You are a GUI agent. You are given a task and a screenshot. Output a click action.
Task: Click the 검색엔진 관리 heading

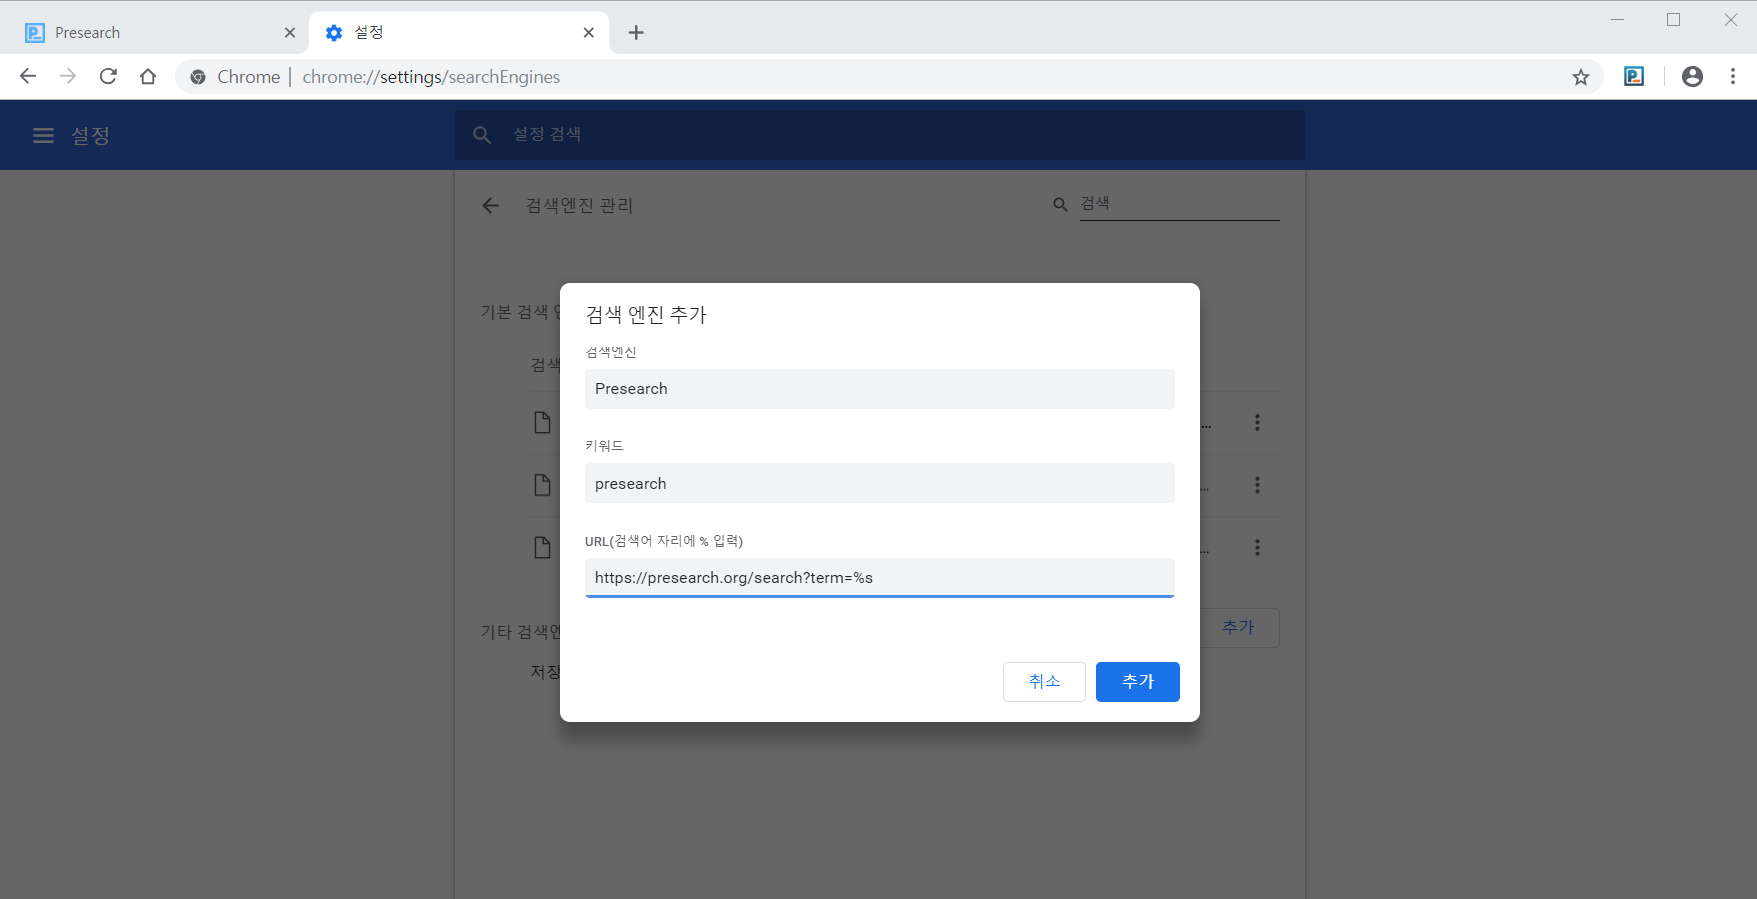click(580, 205)
